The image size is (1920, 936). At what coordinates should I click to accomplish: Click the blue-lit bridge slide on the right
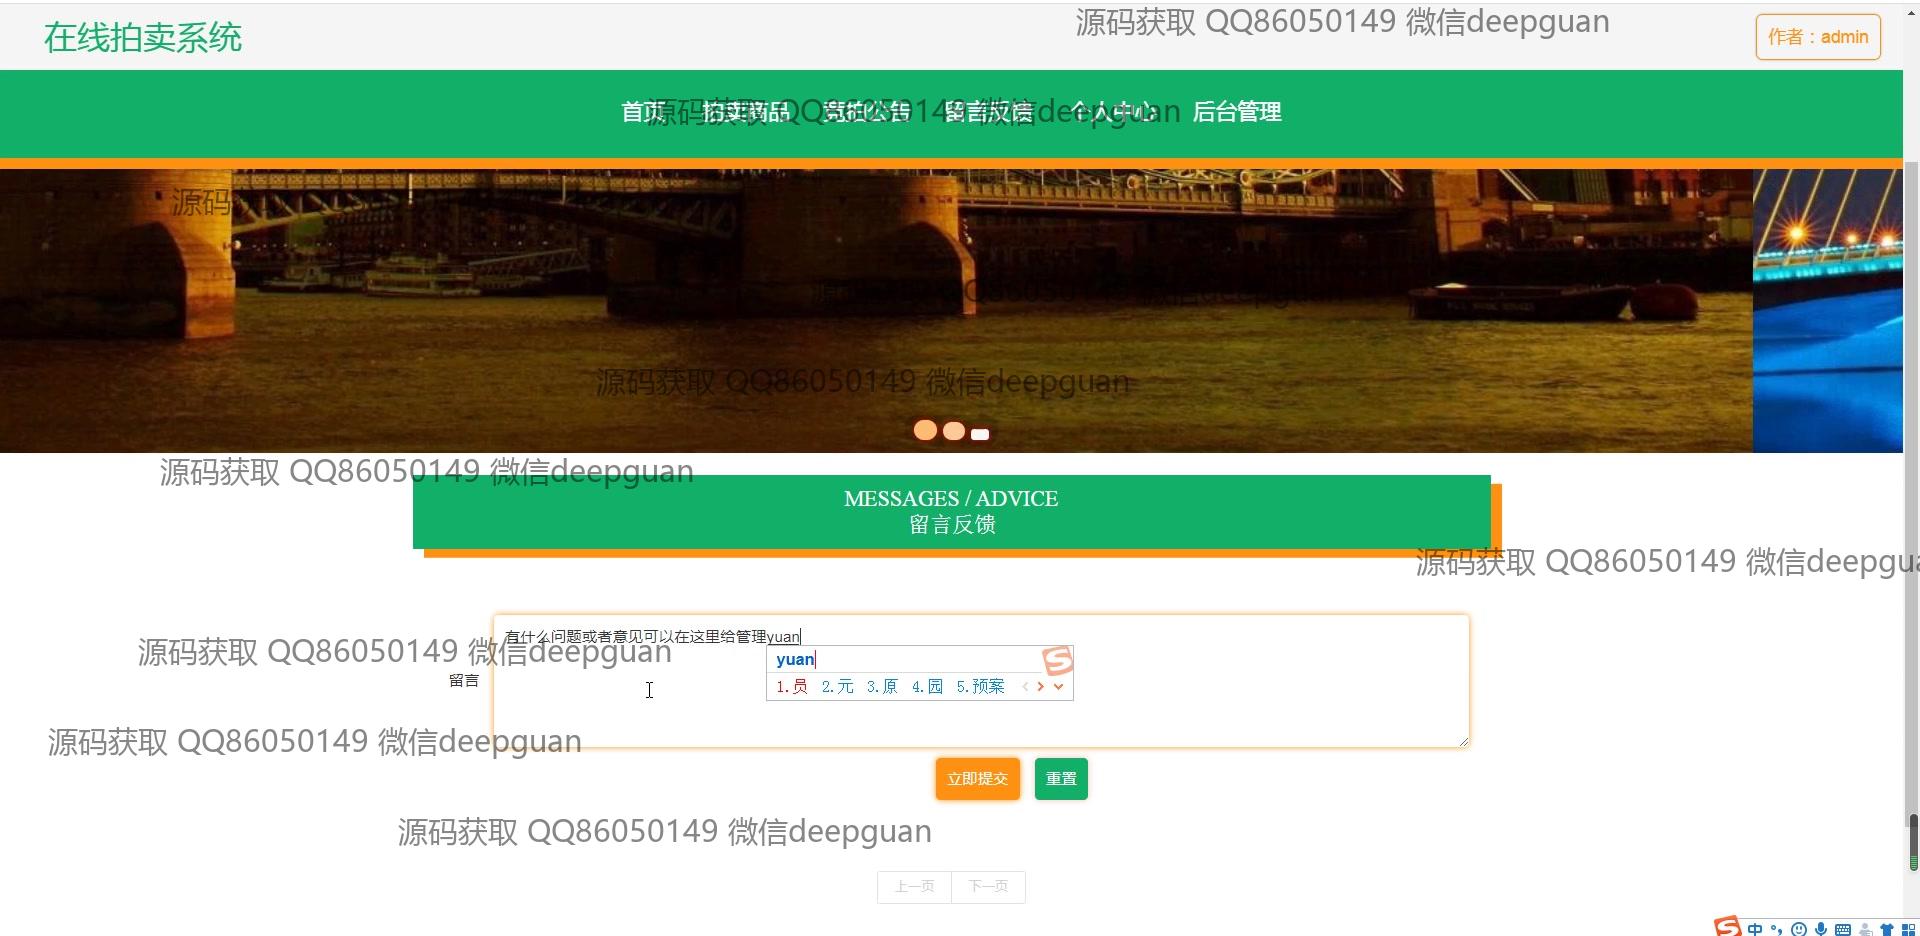1828,311
